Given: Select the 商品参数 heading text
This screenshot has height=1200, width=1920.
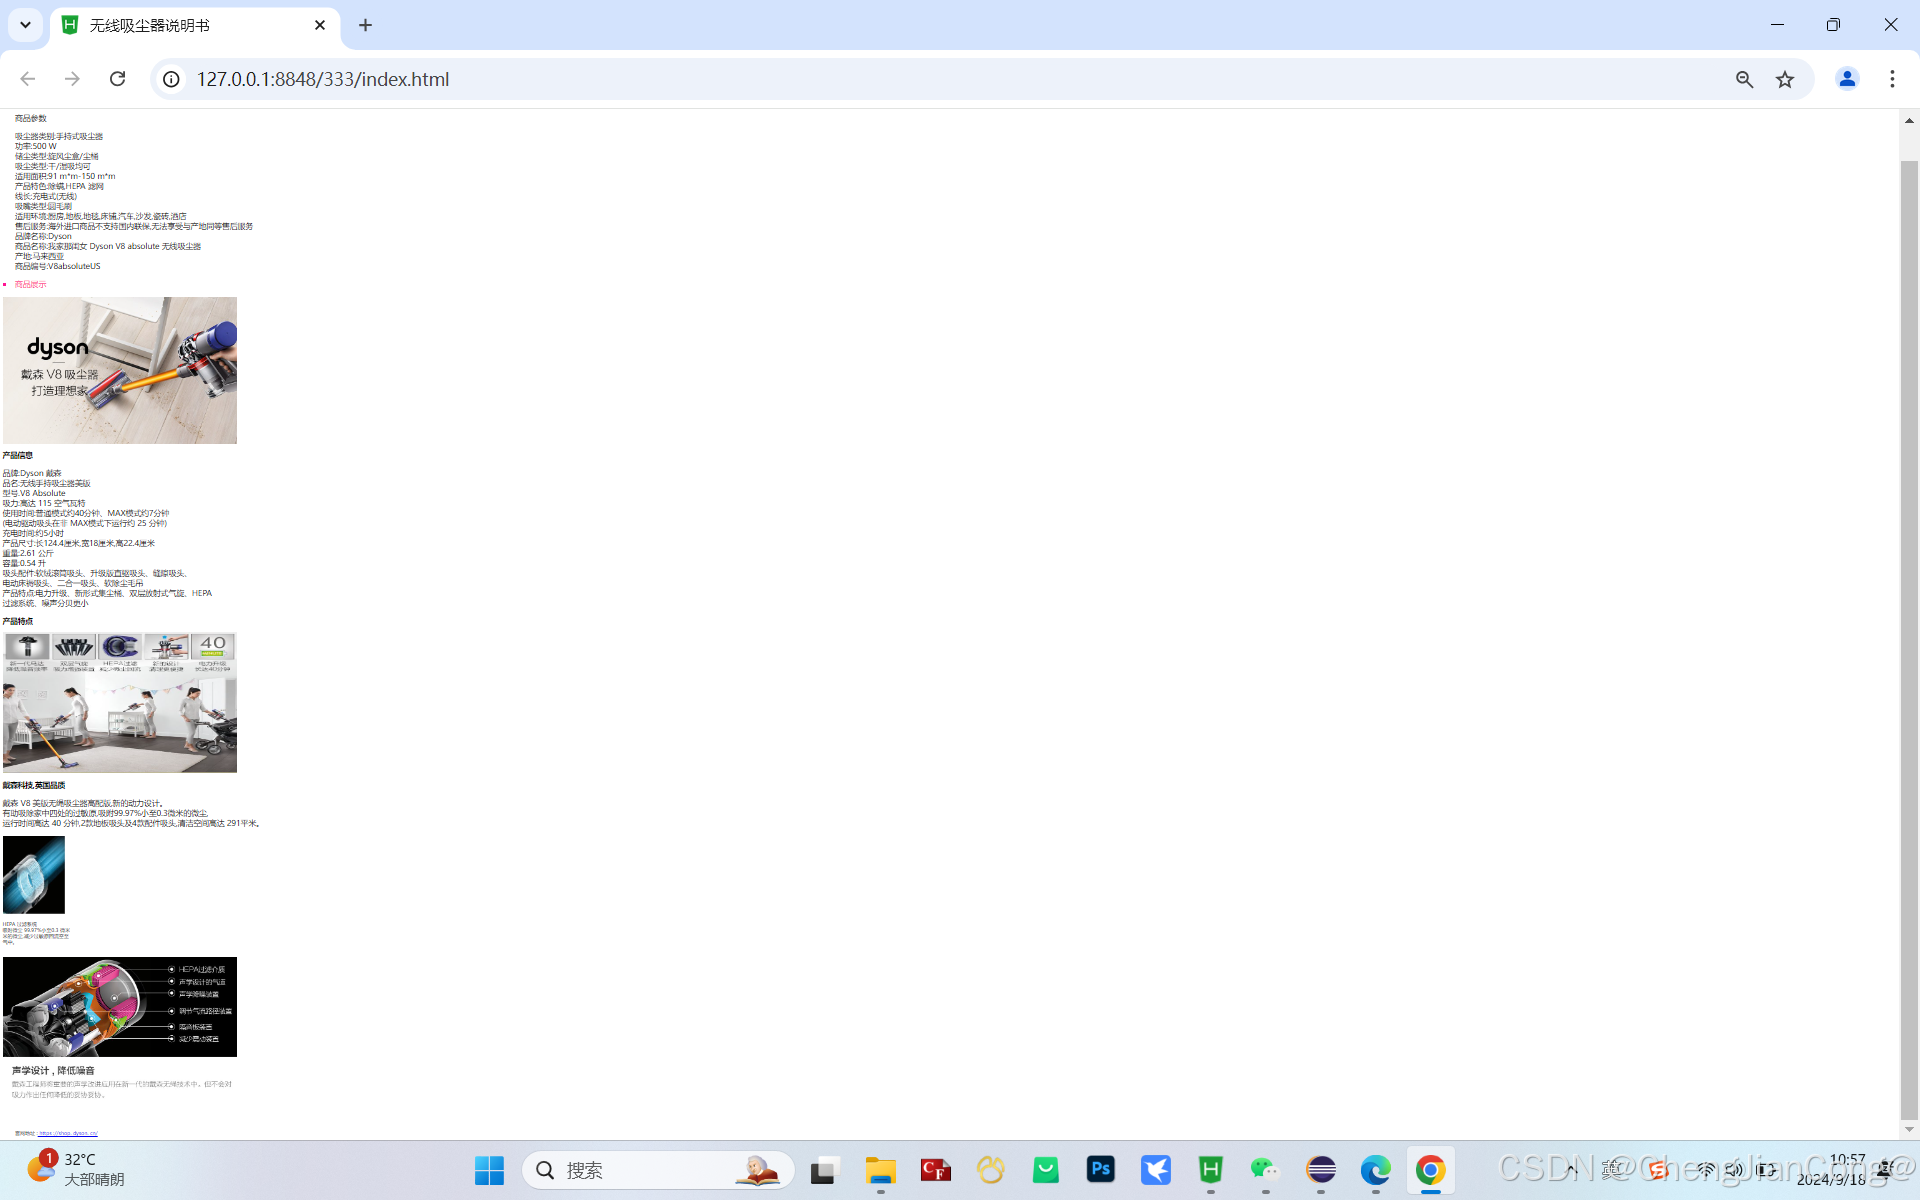Looking at the screenshot, I should [x=30, y=118].
